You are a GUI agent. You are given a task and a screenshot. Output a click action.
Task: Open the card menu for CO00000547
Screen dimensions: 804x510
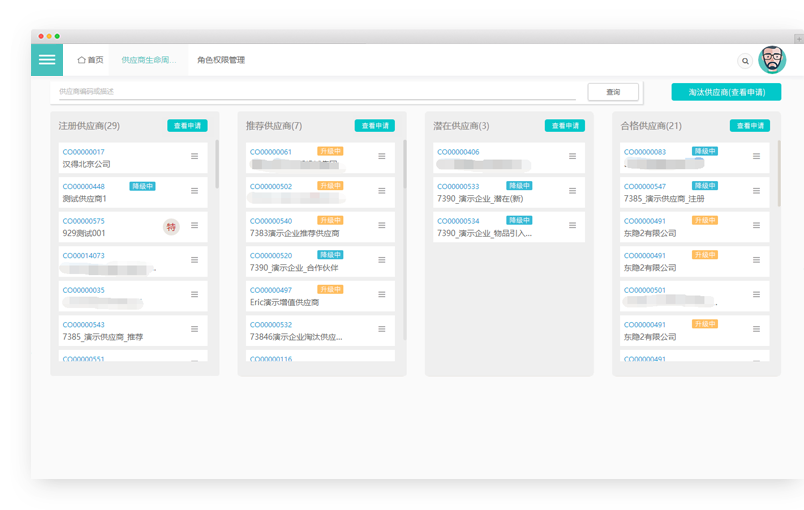point(756,191)
